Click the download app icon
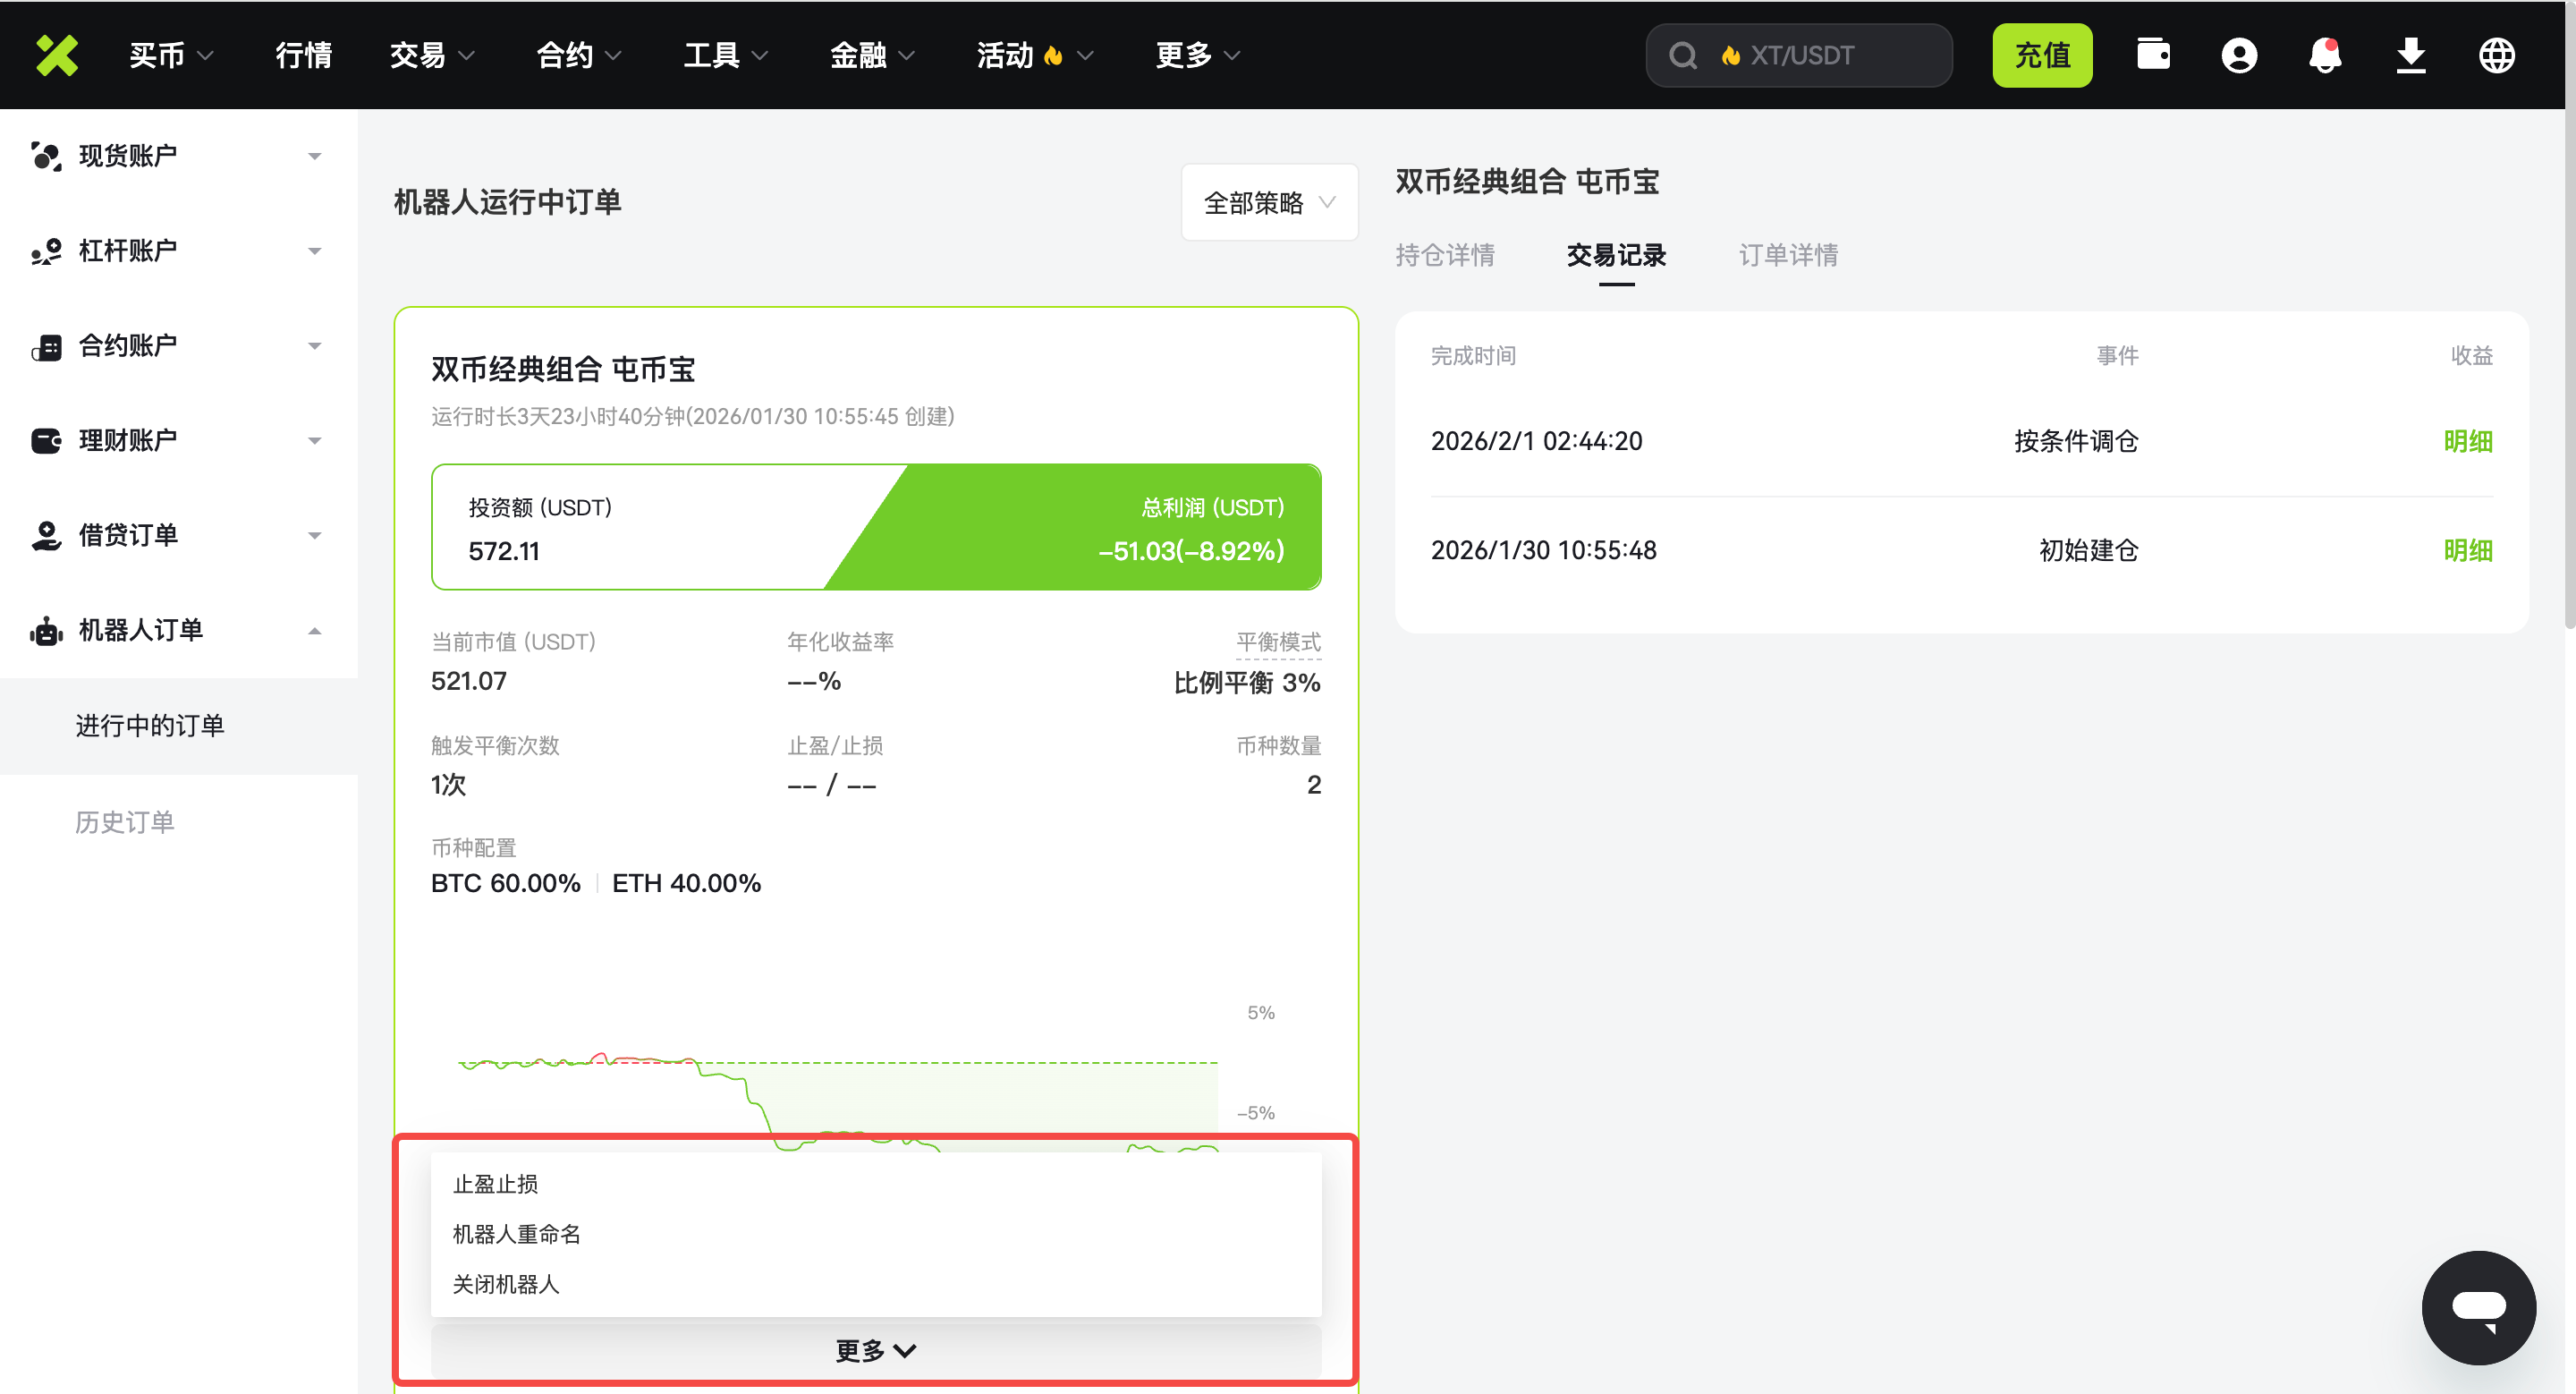The width and height of the screenshot is (2576, 1394). click(x=2411, y=55)
